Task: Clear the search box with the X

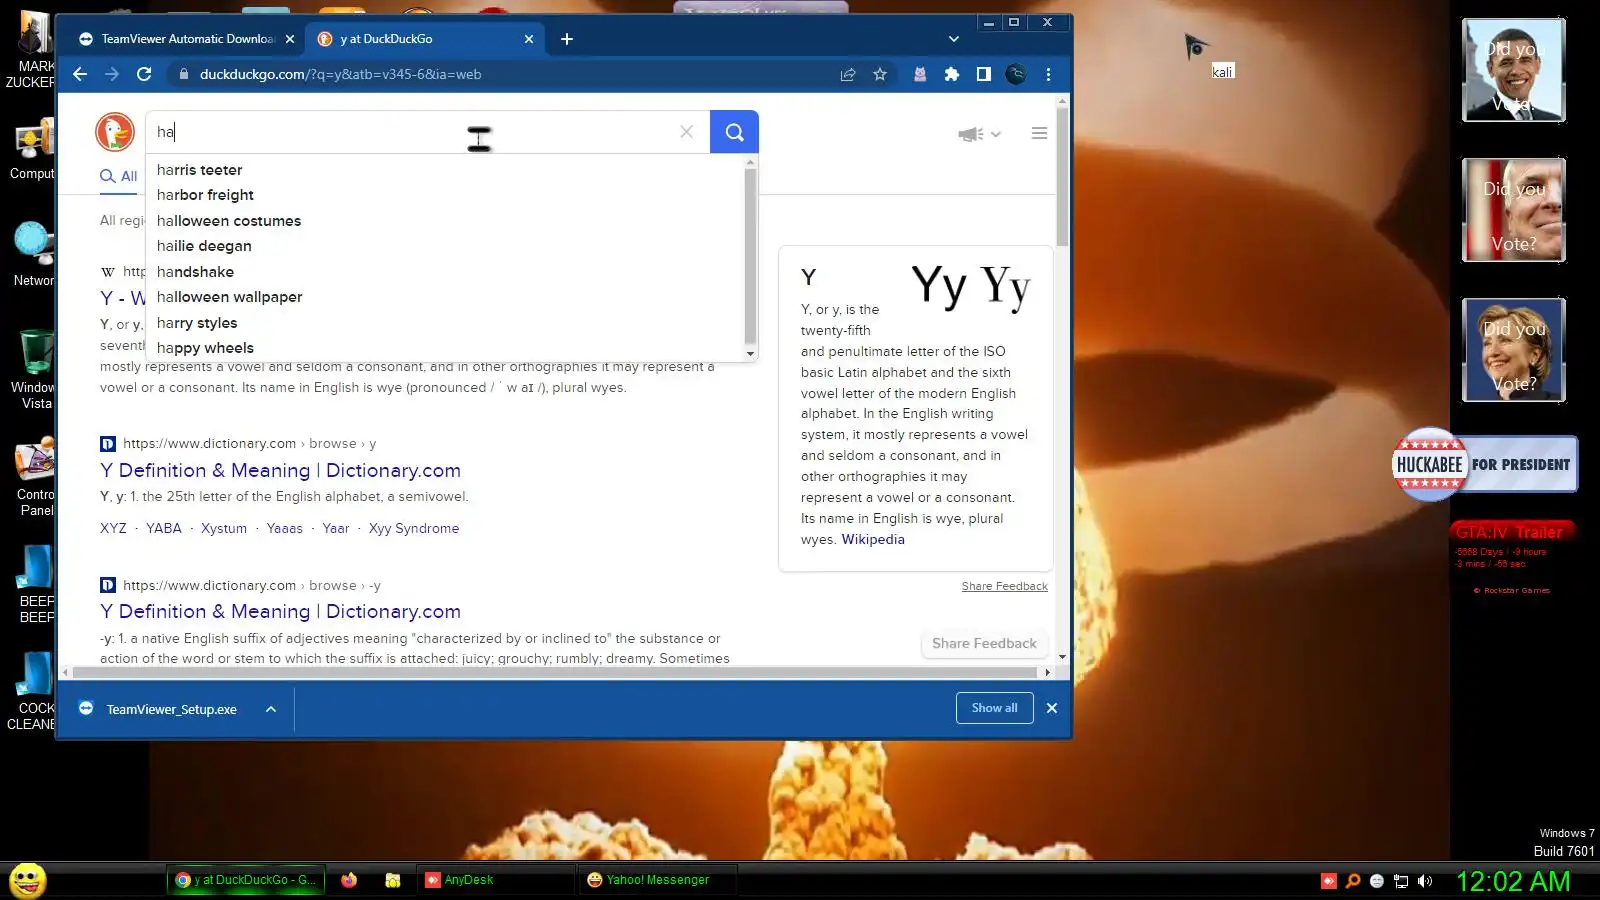Action: pyautogui.click(x=686, y=132)
